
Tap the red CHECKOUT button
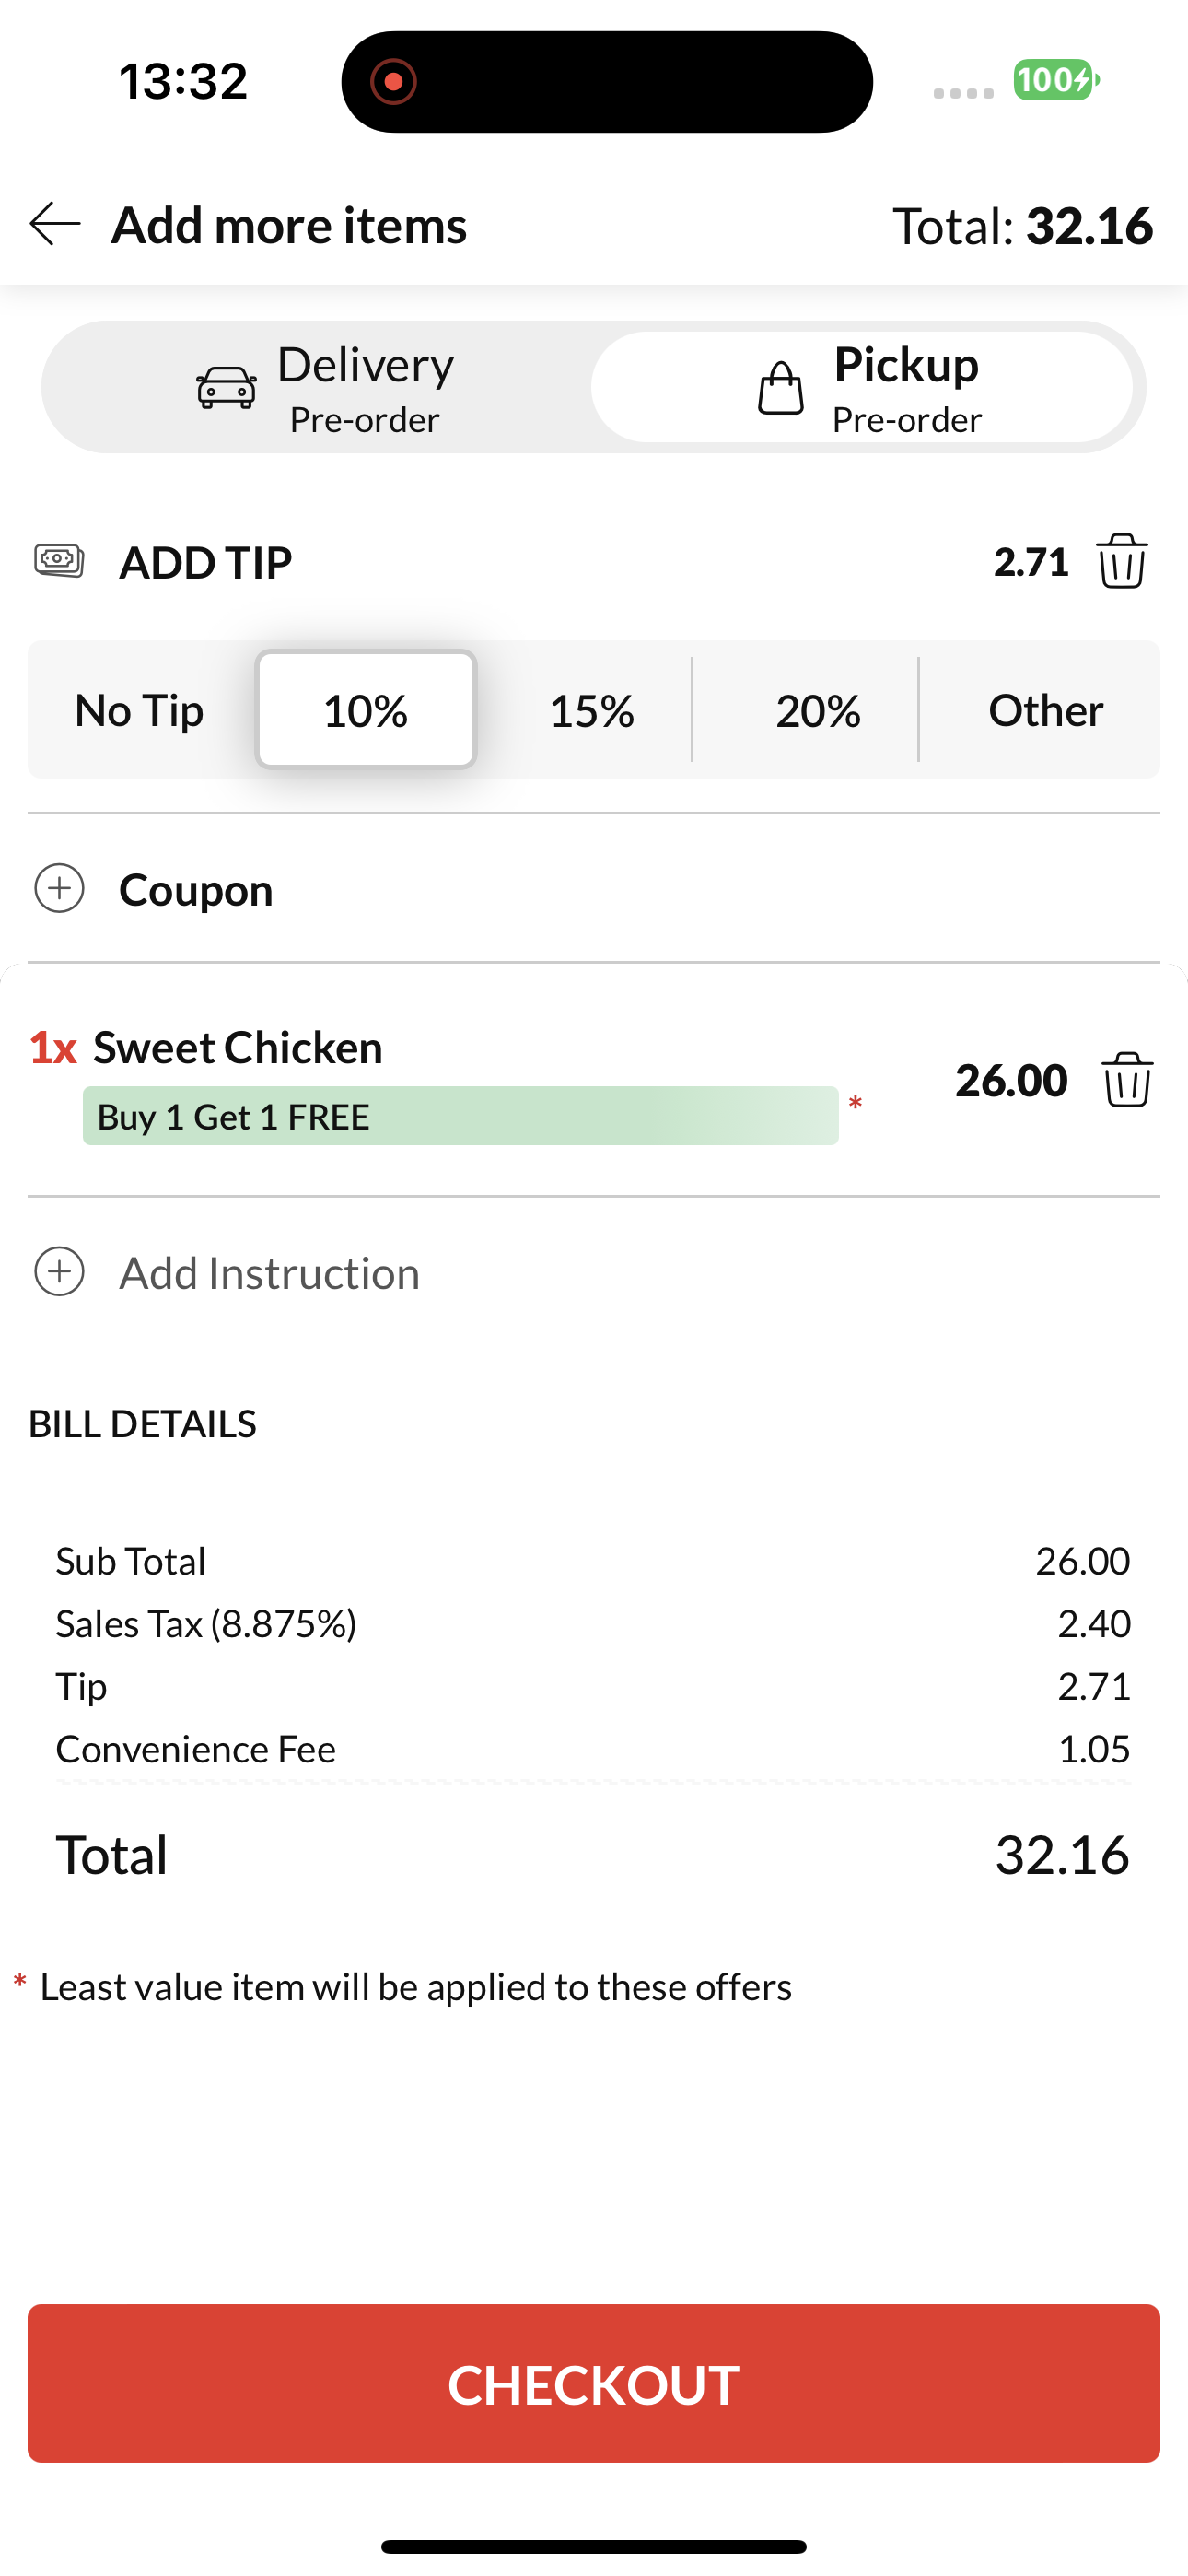(594, 2384)
